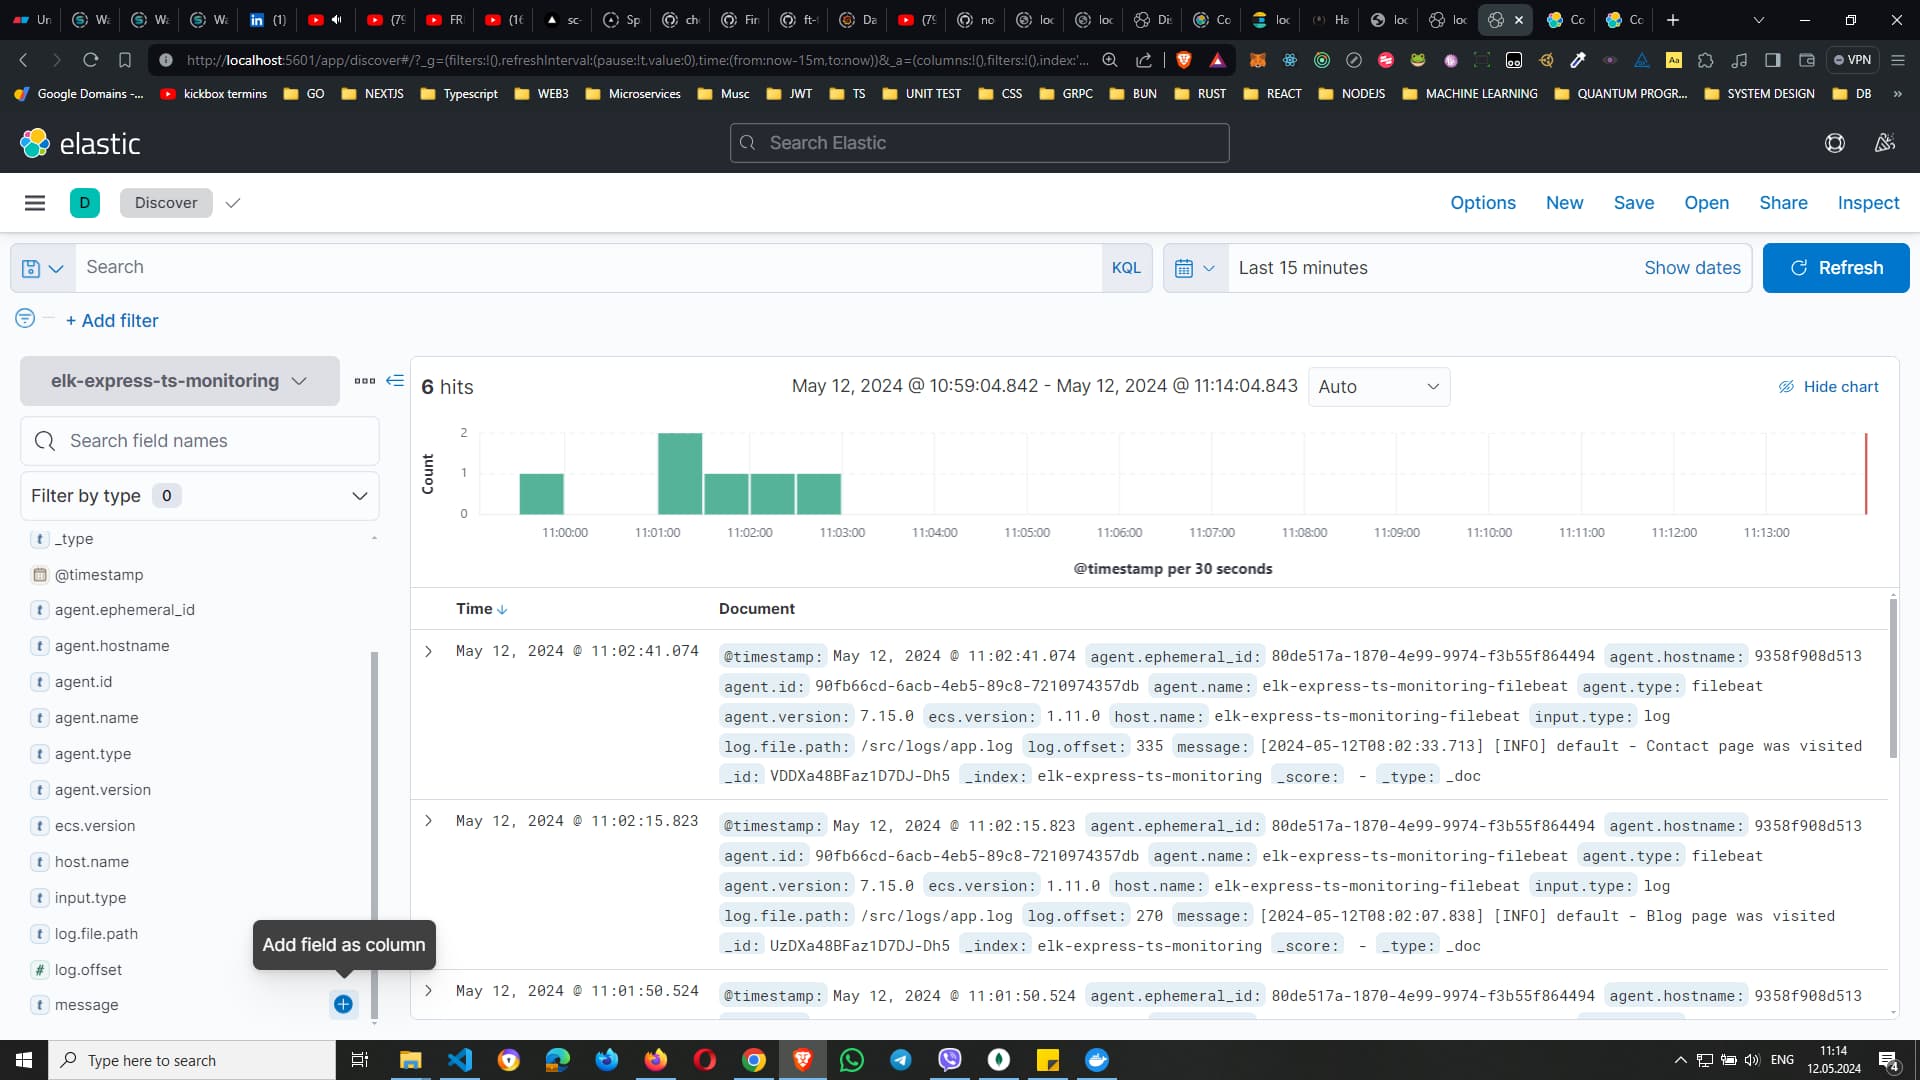Open the index pattern options three-dots icon
This screenshot has height=1080, width=1920.
pos(364,381)
